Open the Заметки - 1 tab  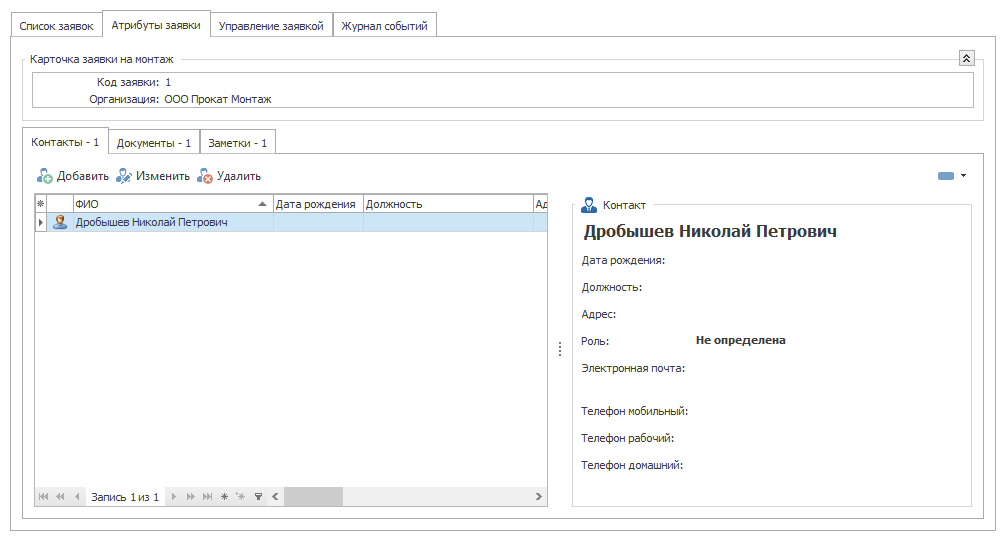pos(237,143)
